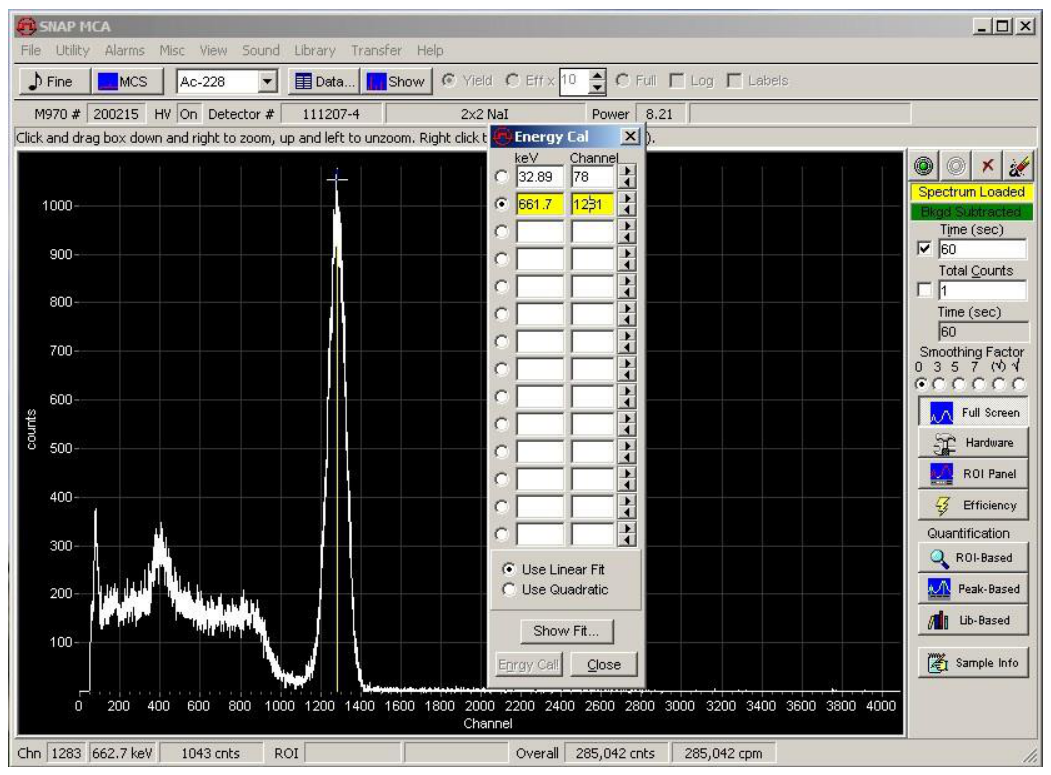This screenshot has width=1051, height=775.
Task: Toggle the preset Time (sec) checkbox
Action: click(x=924, y=249)
